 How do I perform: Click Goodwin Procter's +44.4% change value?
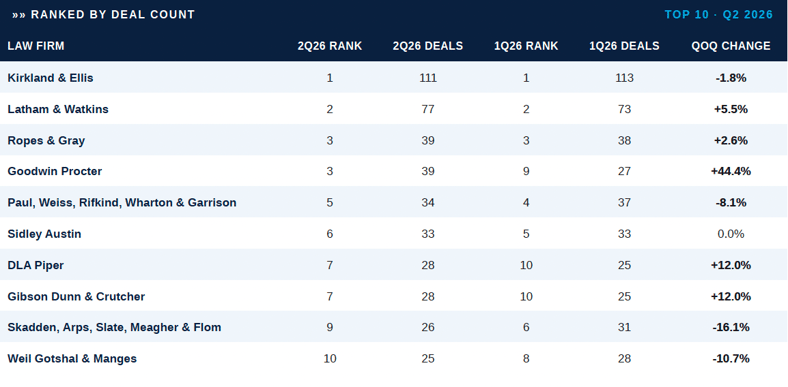[x=731, y=171]
